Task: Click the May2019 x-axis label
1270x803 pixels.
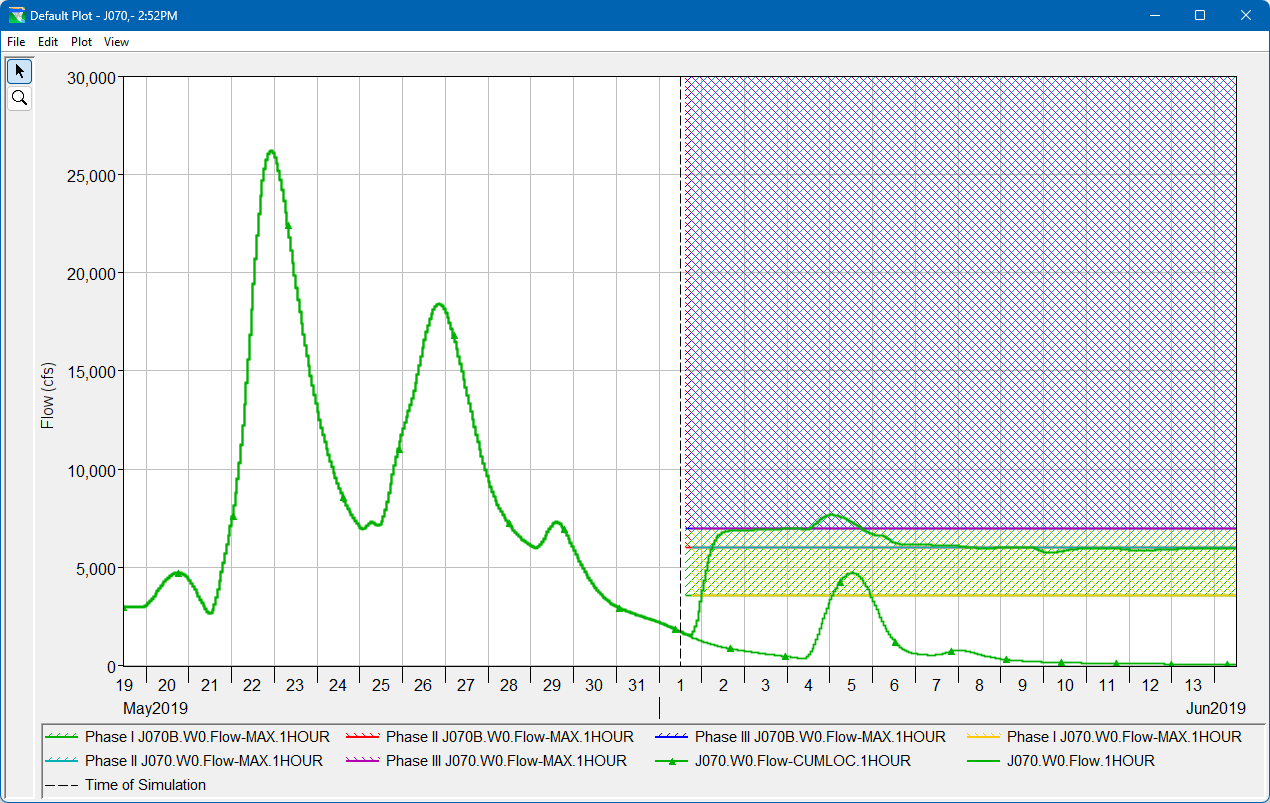Action: [x=156, y=708]
